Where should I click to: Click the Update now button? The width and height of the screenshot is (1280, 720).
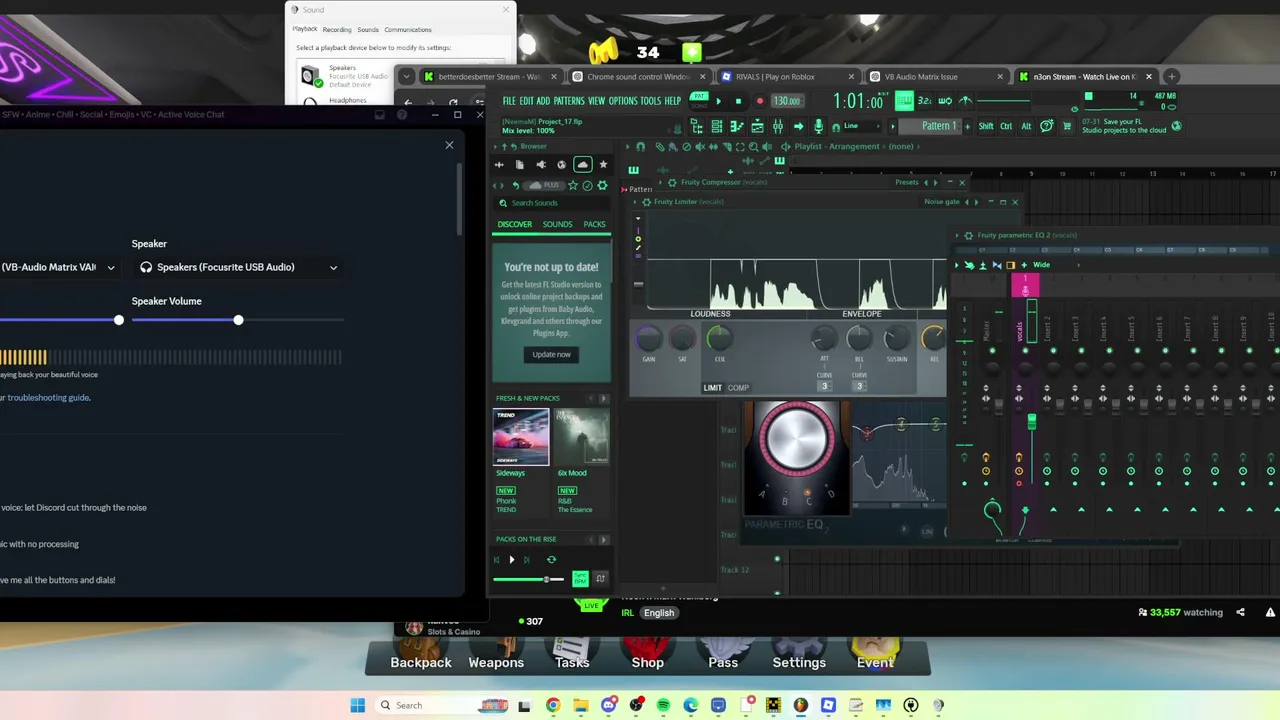click(551, 354)
